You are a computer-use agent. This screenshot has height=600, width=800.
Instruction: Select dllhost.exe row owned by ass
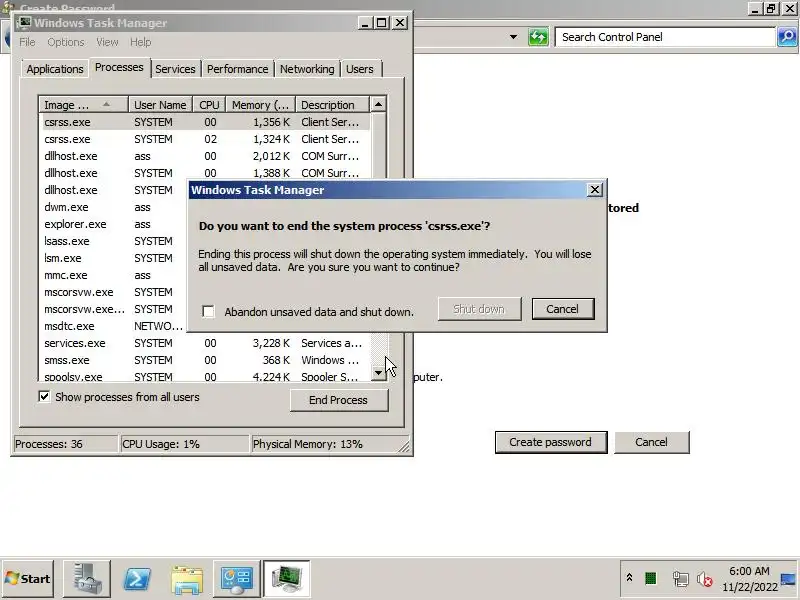tap(206, 156)
